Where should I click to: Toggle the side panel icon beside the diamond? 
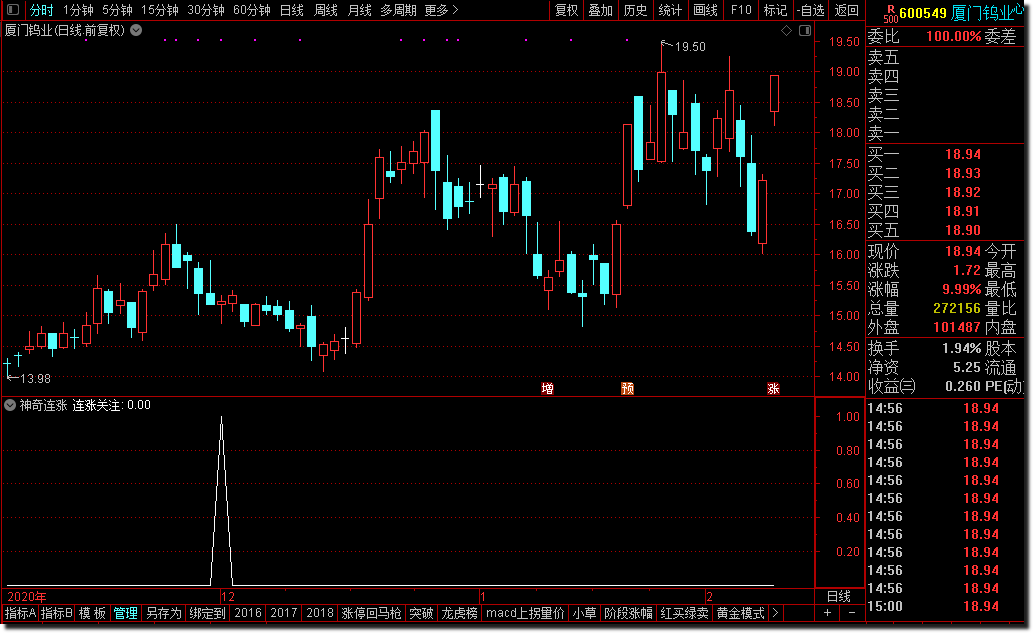(x=805, y=30)
